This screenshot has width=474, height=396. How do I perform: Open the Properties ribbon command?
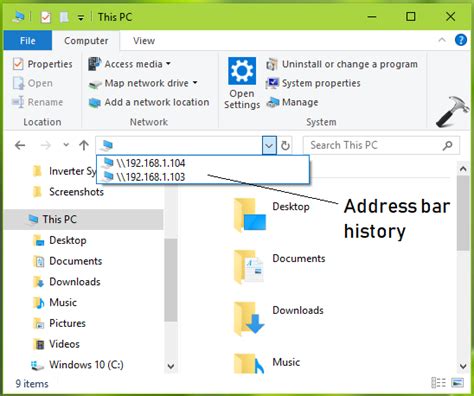pyautogui.click(x=42, y=64)
